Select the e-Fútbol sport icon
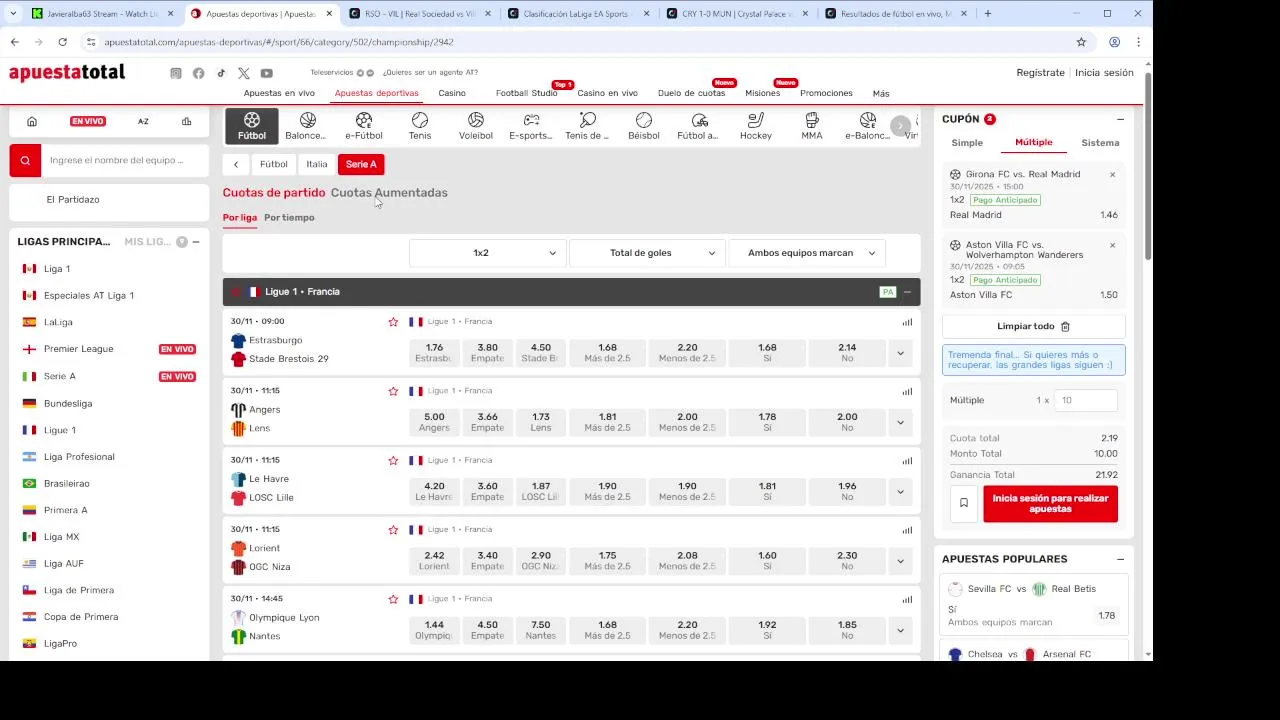1280x720 pixels. [x=364, y=126]
